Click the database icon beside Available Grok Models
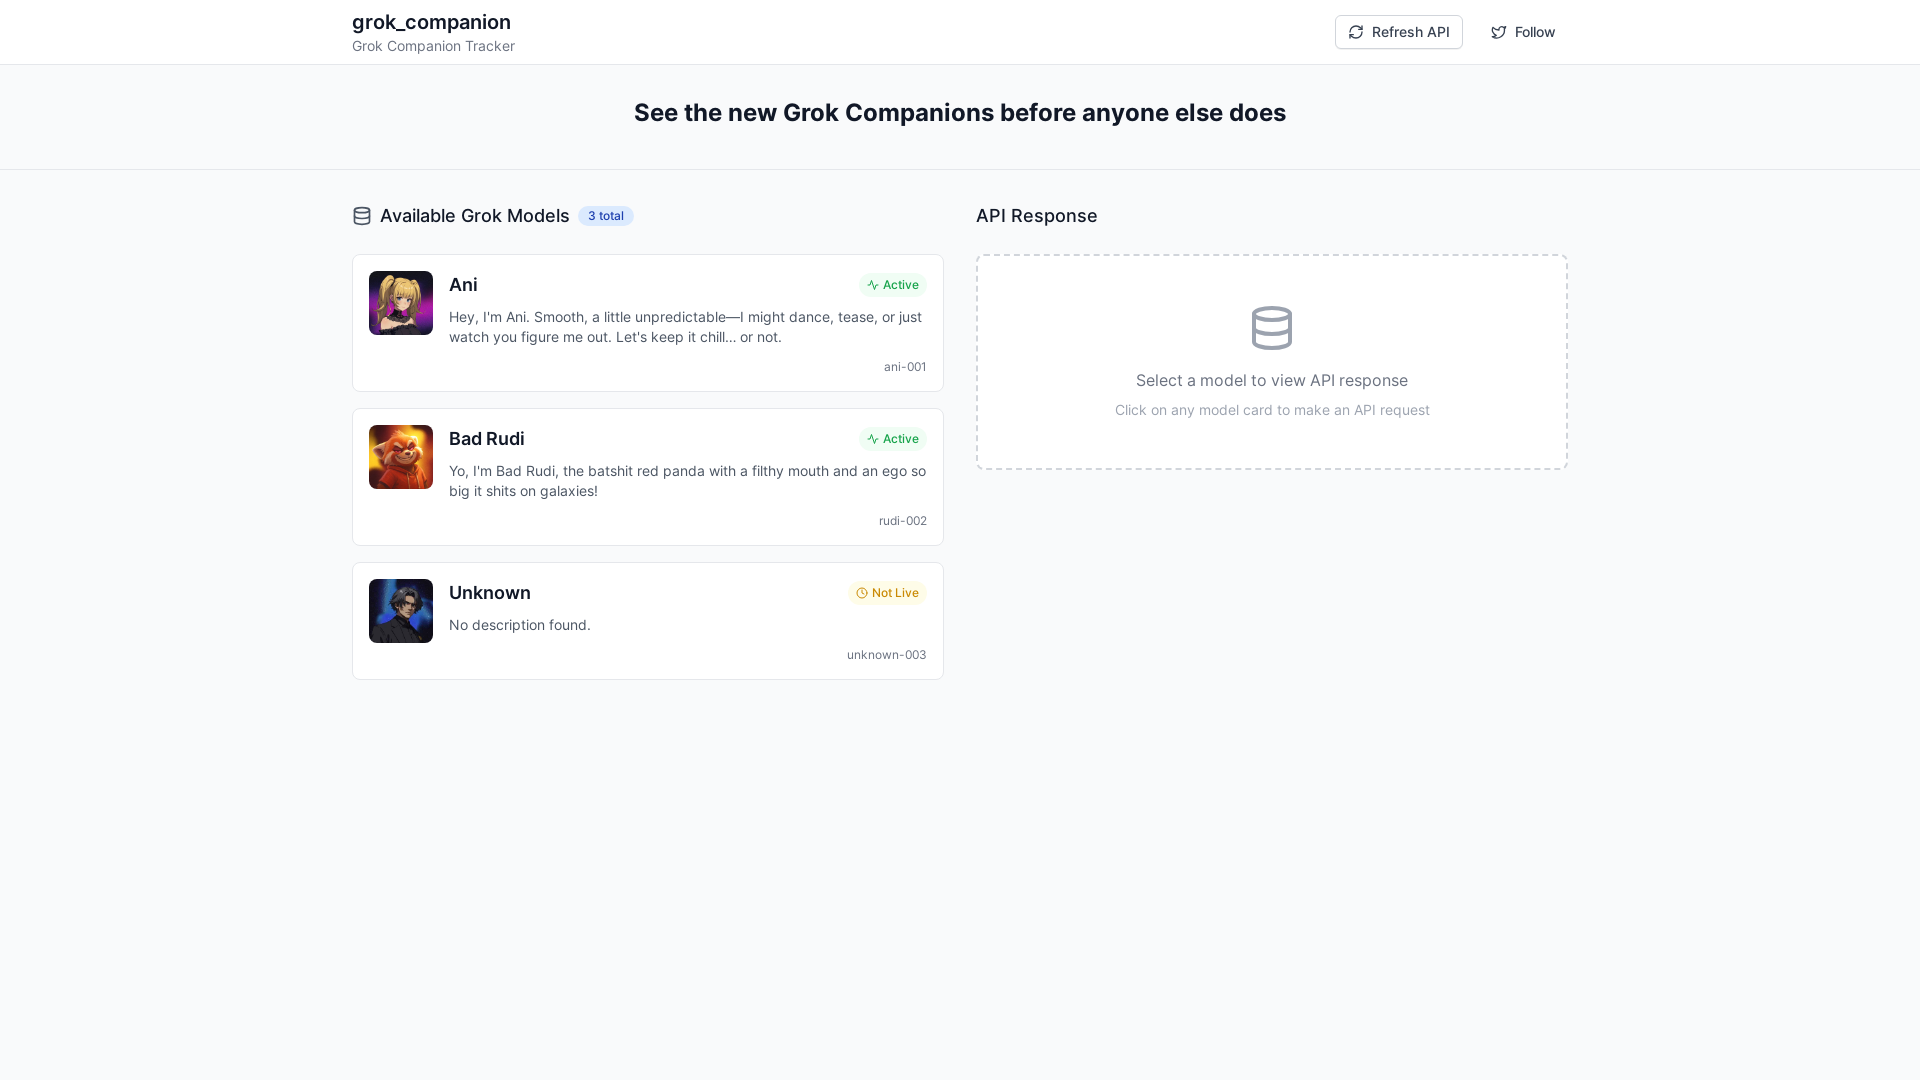 click(362, 216)
